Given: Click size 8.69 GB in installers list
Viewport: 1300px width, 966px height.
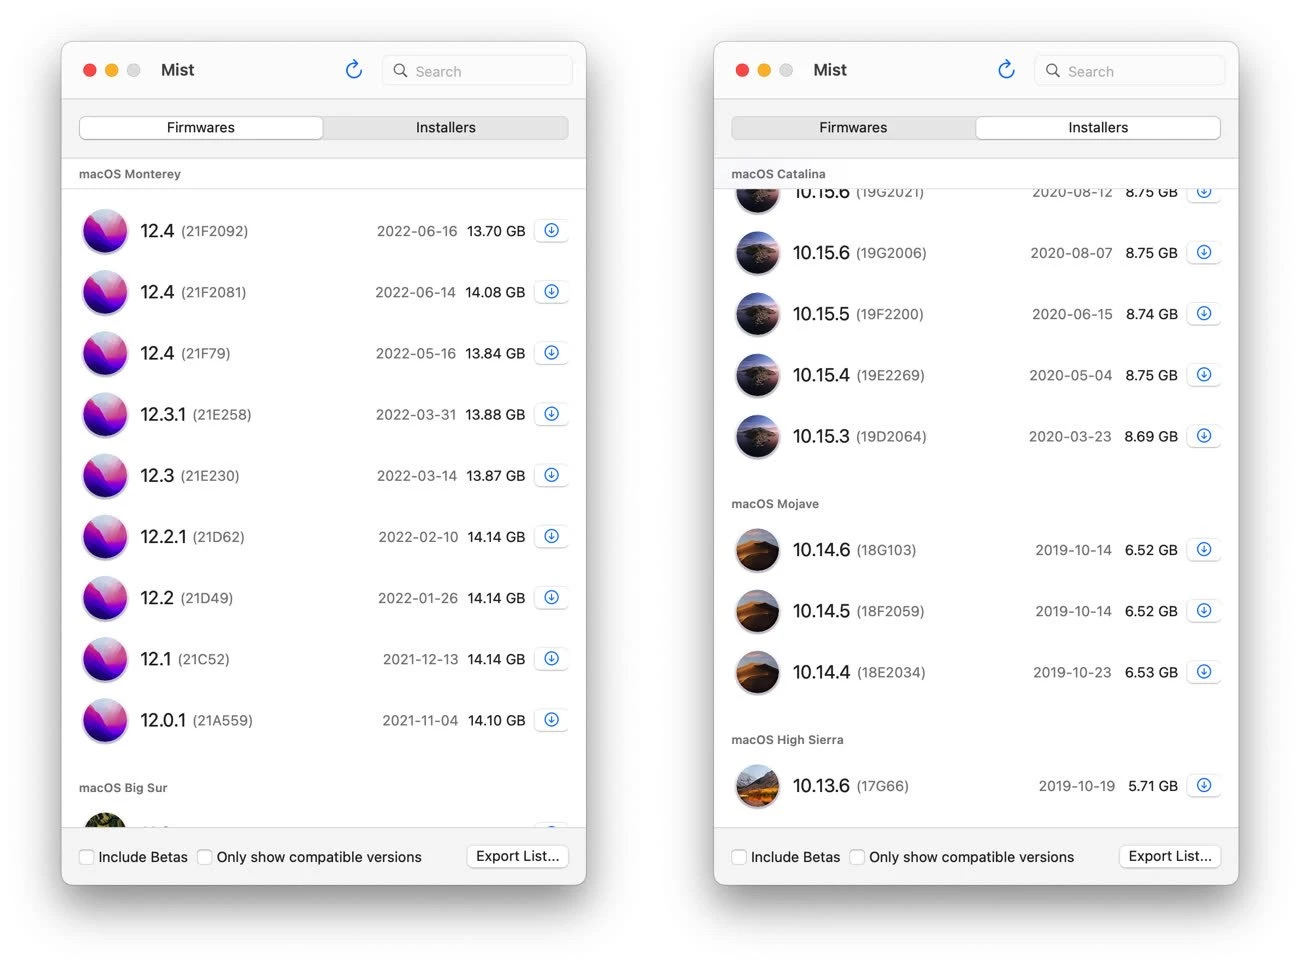Looking at the screenshot, I should point(1151,436).
